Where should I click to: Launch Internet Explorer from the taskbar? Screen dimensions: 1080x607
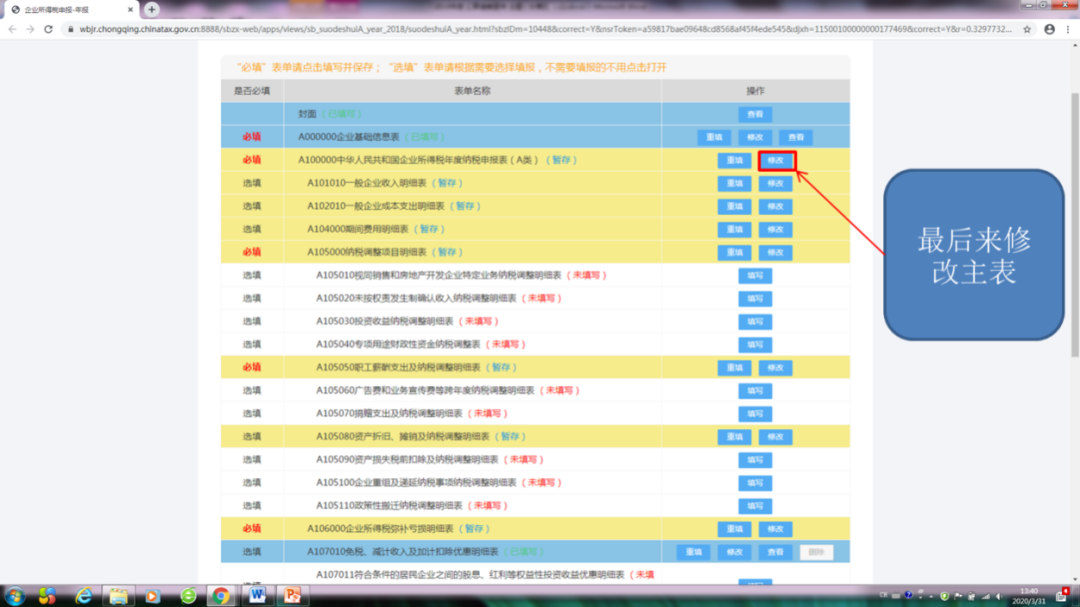point(83,596)
